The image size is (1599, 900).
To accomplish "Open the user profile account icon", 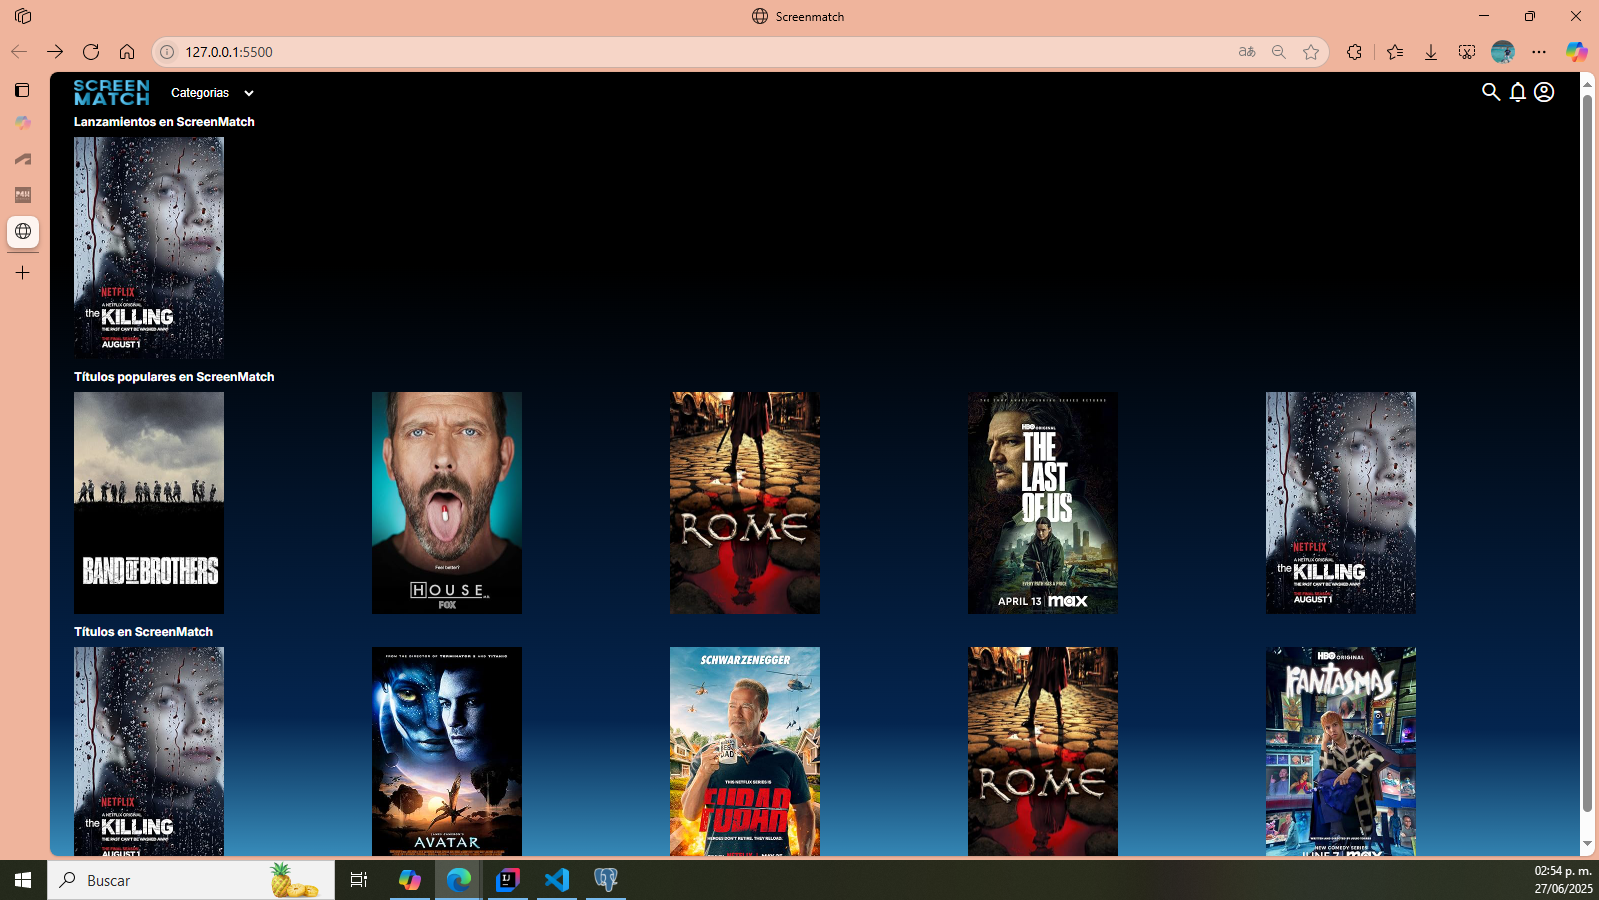I will tap(1544, 92).
